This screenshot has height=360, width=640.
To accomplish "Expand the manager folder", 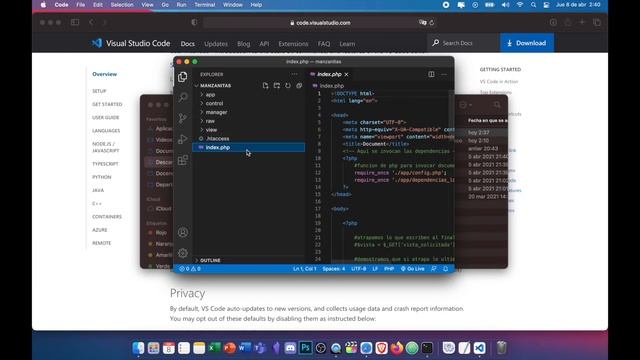I will point(249,112).
